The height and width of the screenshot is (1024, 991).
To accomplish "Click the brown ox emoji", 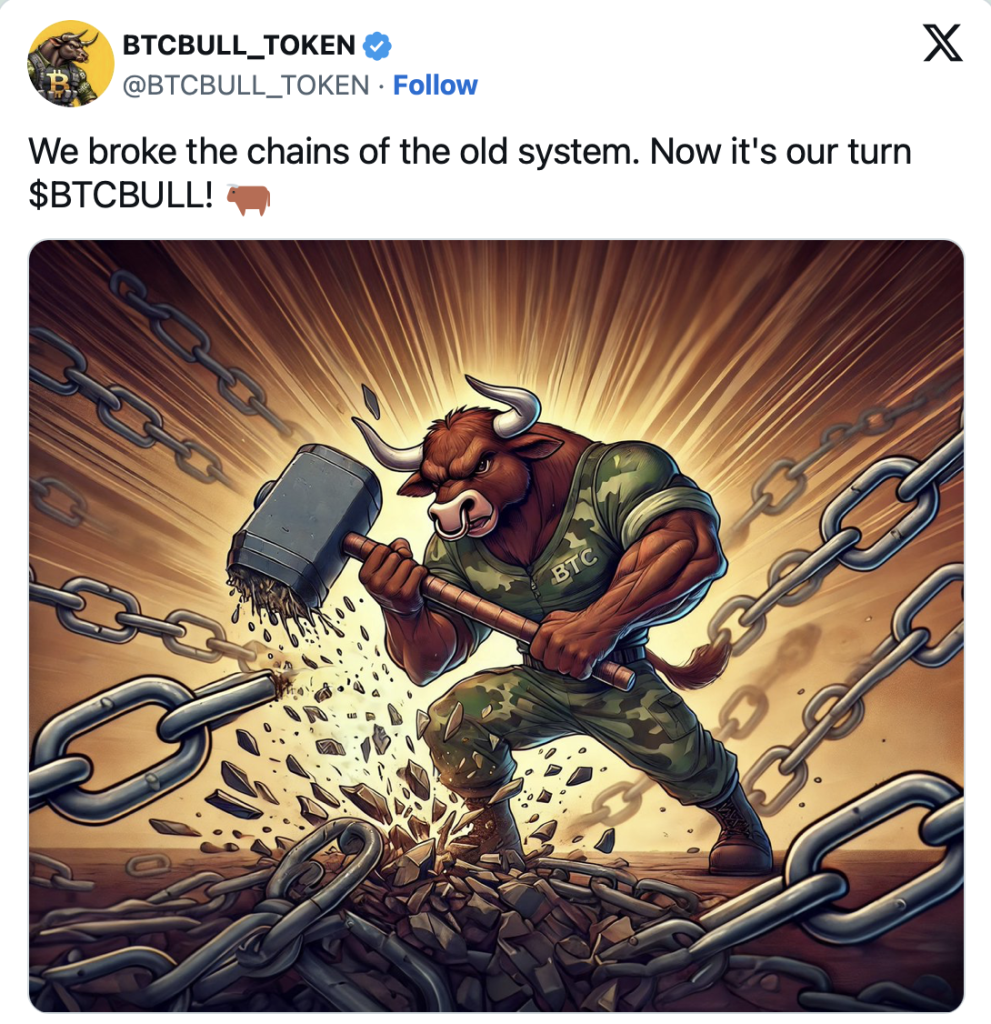I will pos(248,200).
